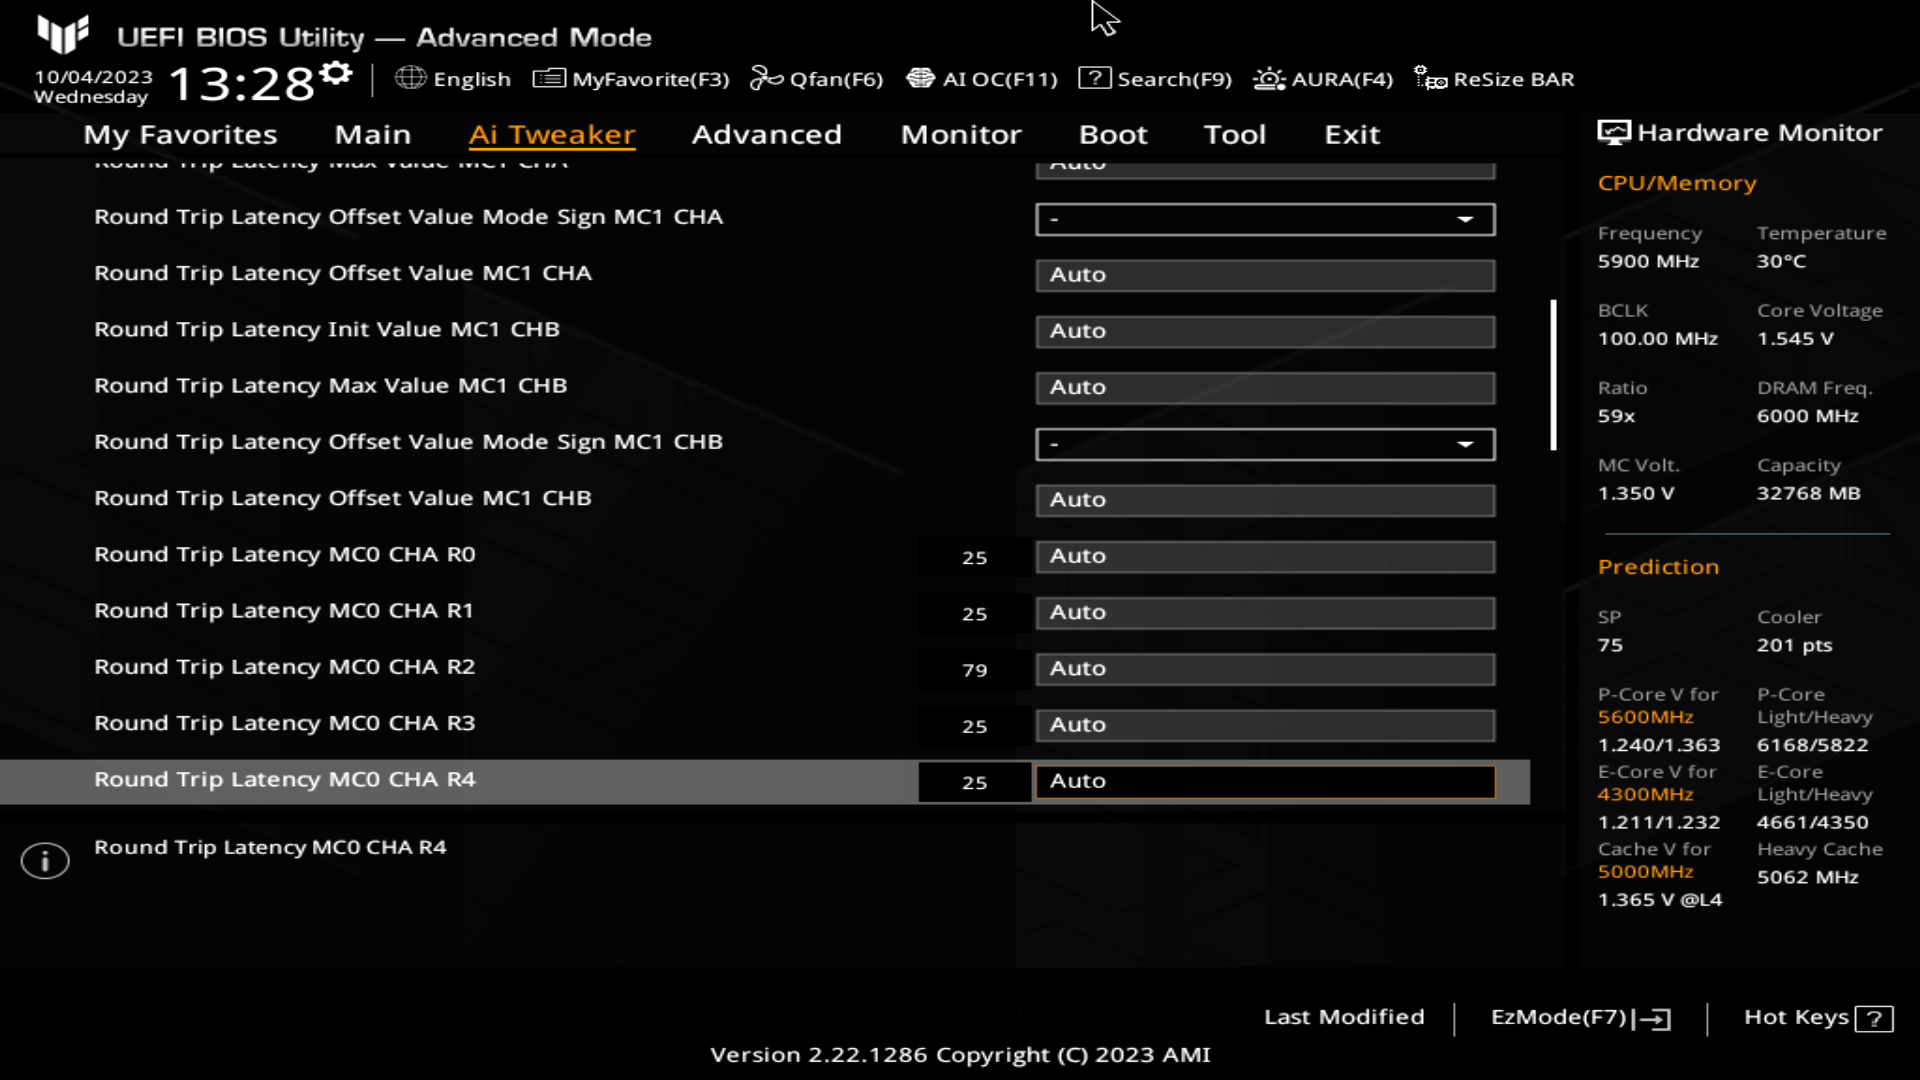This screenshot has height=1080, width=1920.
Task: Toggle Round Trip Latency Init Value MC1 CHB Auto
Action: pos(1262,328)
